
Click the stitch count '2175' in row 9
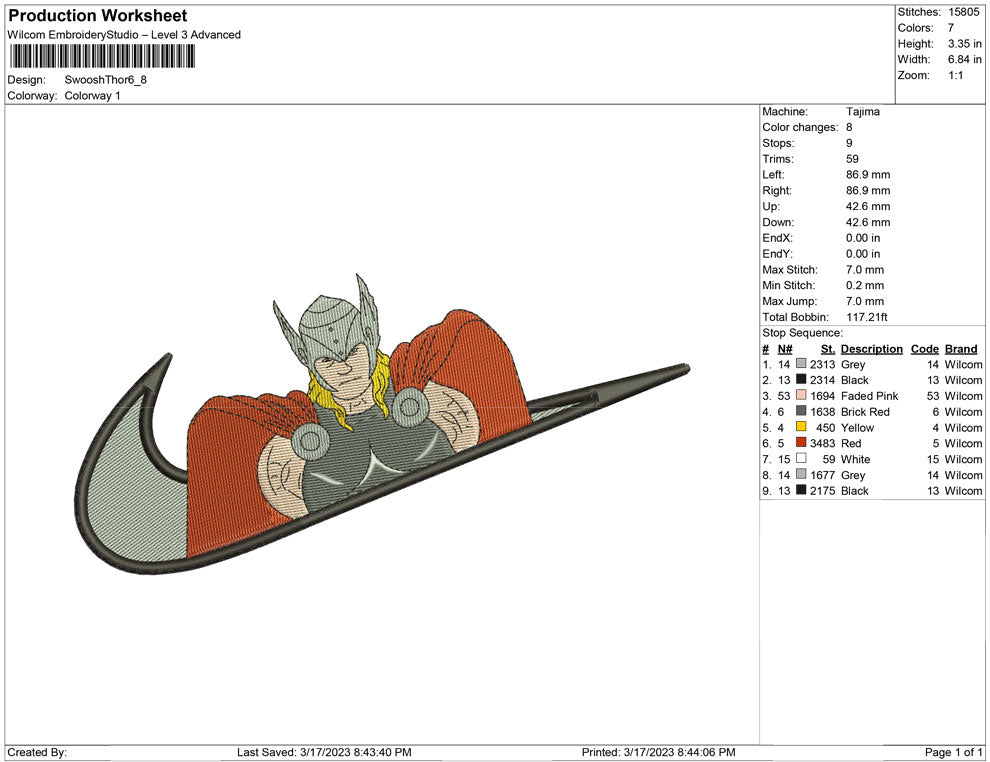click(x=823, y=491)
